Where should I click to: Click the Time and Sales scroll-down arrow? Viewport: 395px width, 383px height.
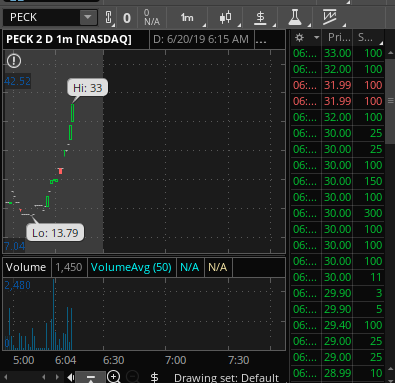click(390, 380)
